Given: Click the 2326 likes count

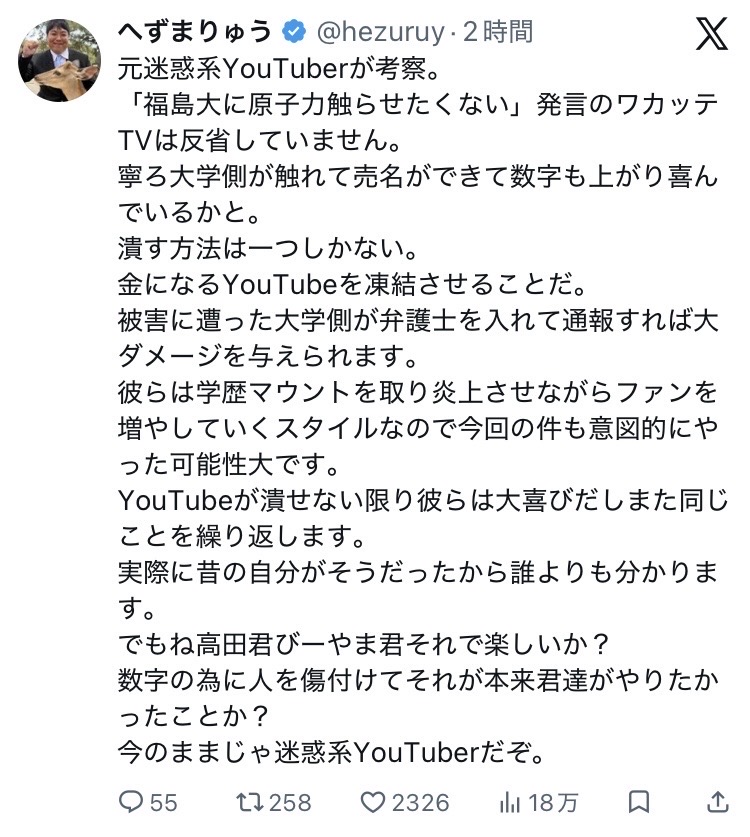Looking at the screenshot, I should (x=421, y=802).
